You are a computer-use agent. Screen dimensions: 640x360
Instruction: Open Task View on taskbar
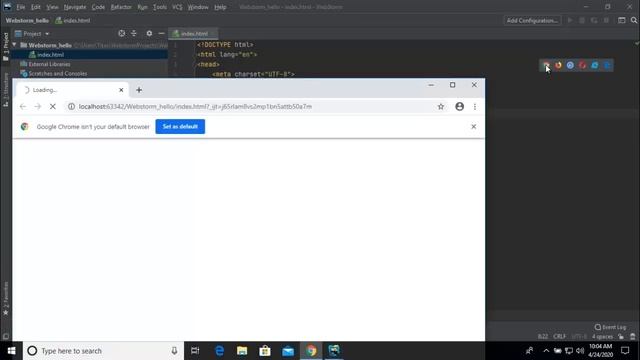(195, 351)
